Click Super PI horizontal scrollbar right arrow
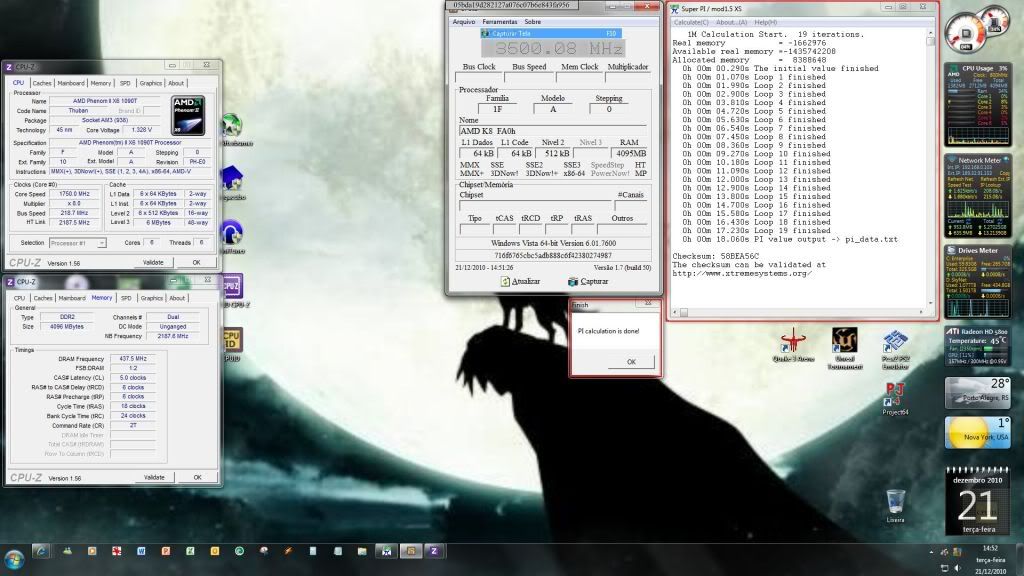The height and width of the screenshot is (576, 1024). (x=921, y=312)
